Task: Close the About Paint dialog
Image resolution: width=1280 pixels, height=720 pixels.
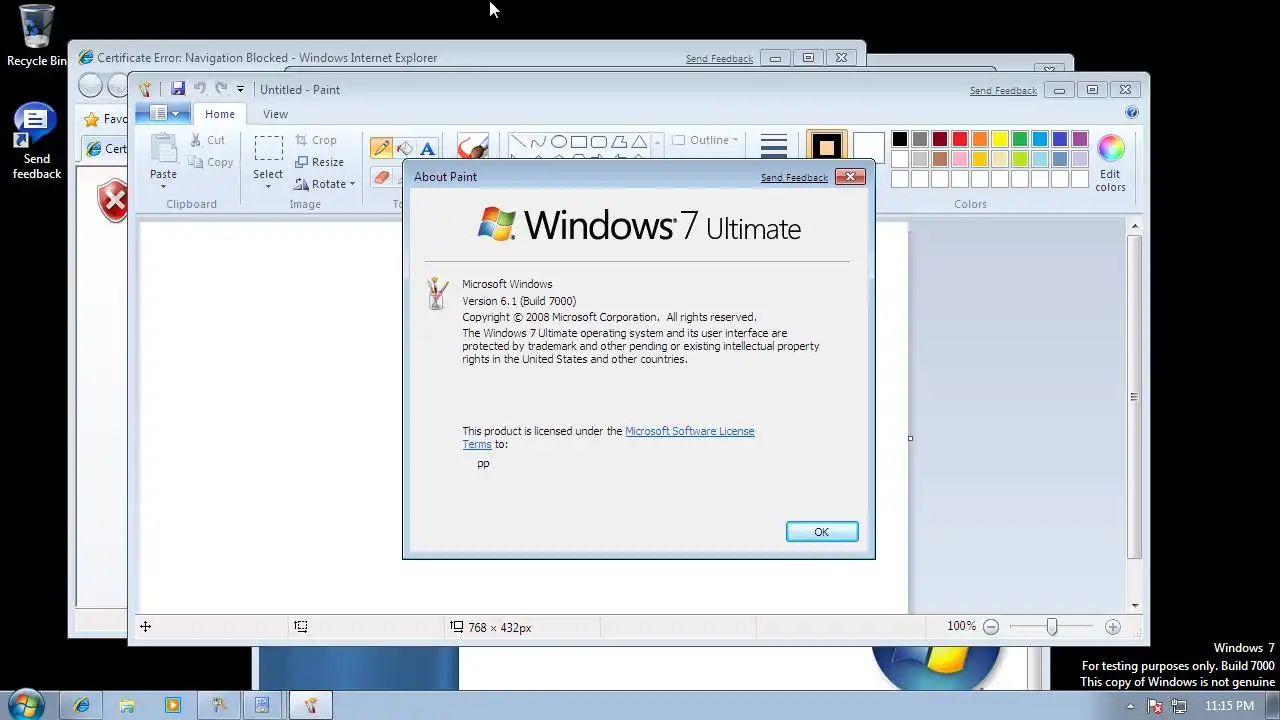Action: tap(850, 177)
